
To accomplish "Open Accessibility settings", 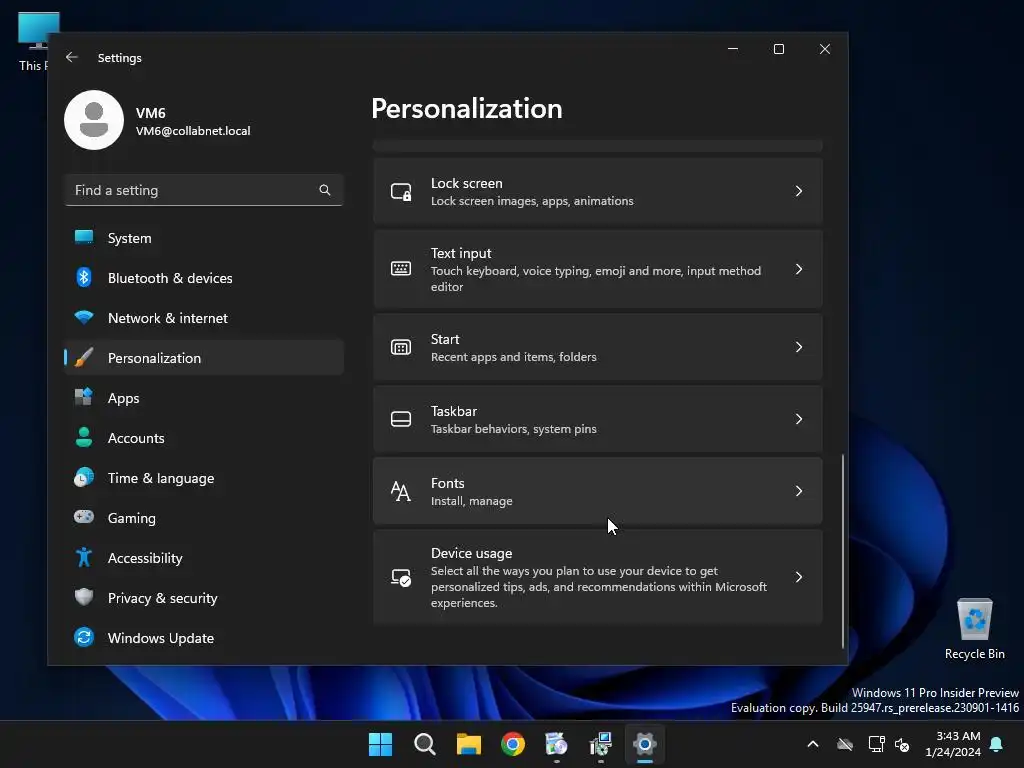I will 204,557.
